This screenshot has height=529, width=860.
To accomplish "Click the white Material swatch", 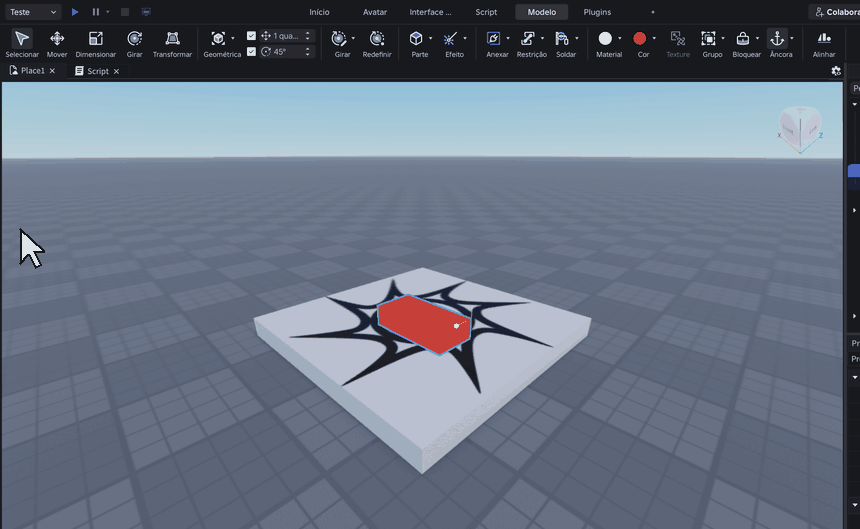I will (605, 38).
